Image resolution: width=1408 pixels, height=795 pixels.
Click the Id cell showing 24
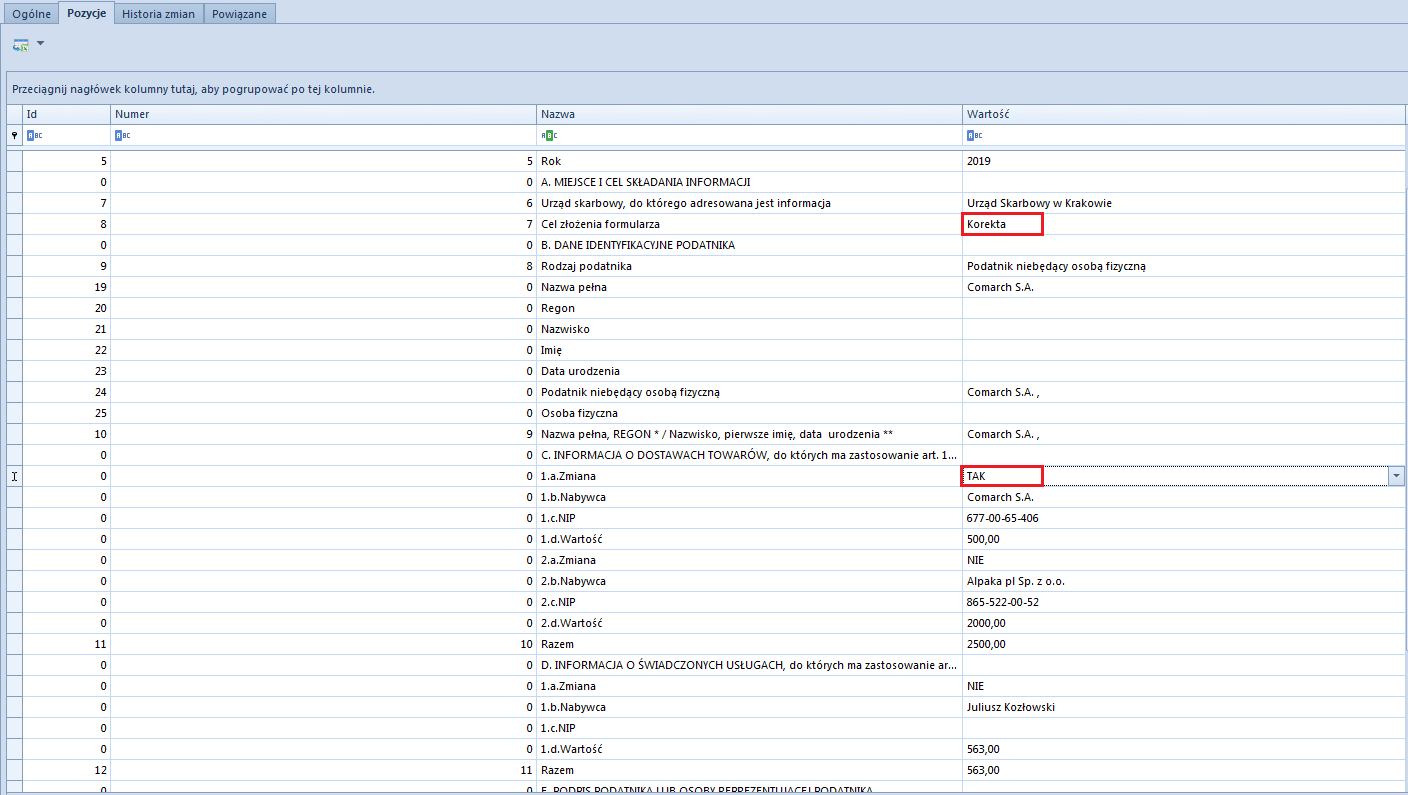[x=66, y=392]
